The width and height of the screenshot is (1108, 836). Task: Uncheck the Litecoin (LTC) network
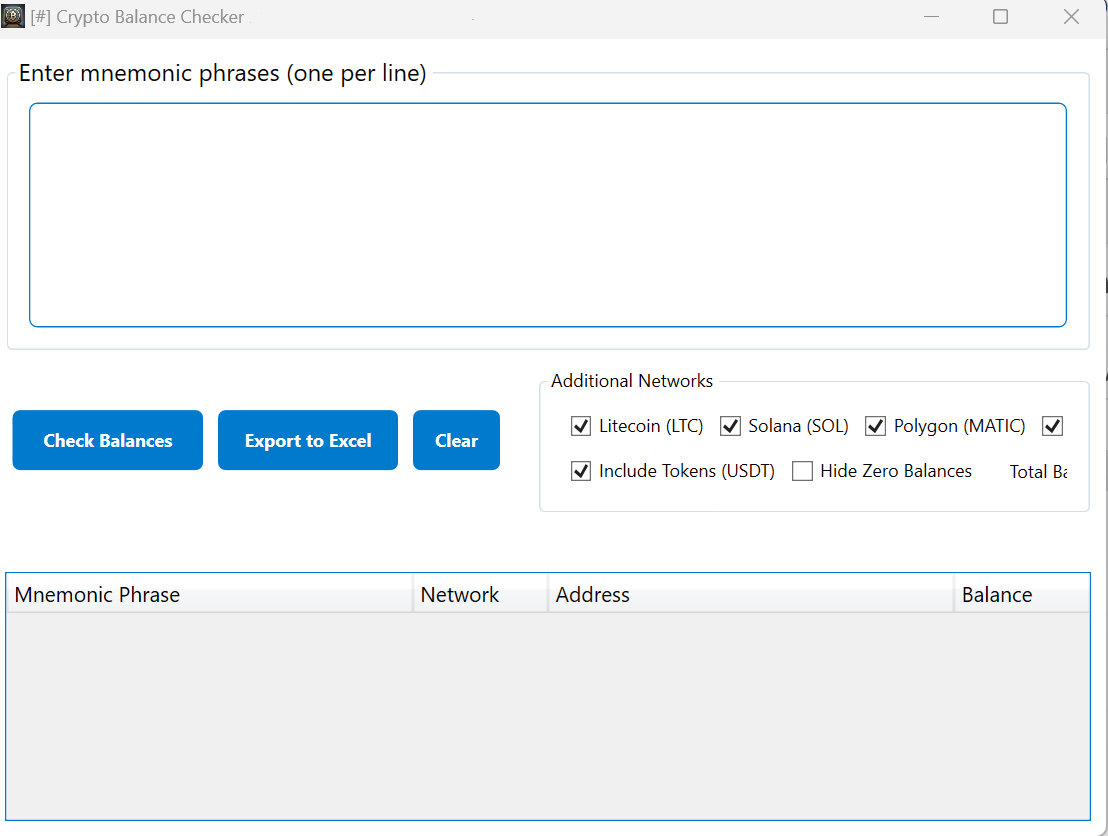(x=581, y=427)
